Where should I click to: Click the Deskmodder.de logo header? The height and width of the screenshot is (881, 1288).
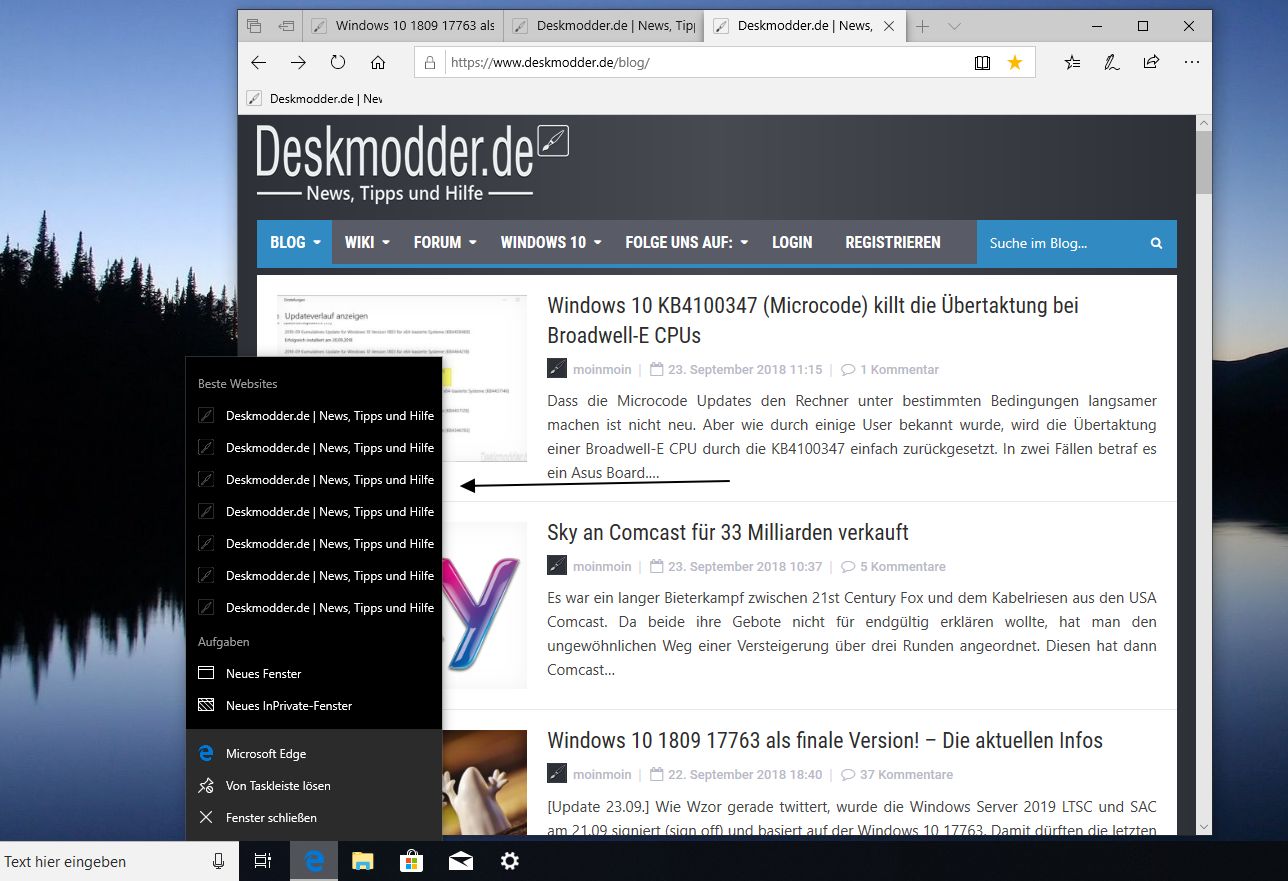(x=412, y=163)
